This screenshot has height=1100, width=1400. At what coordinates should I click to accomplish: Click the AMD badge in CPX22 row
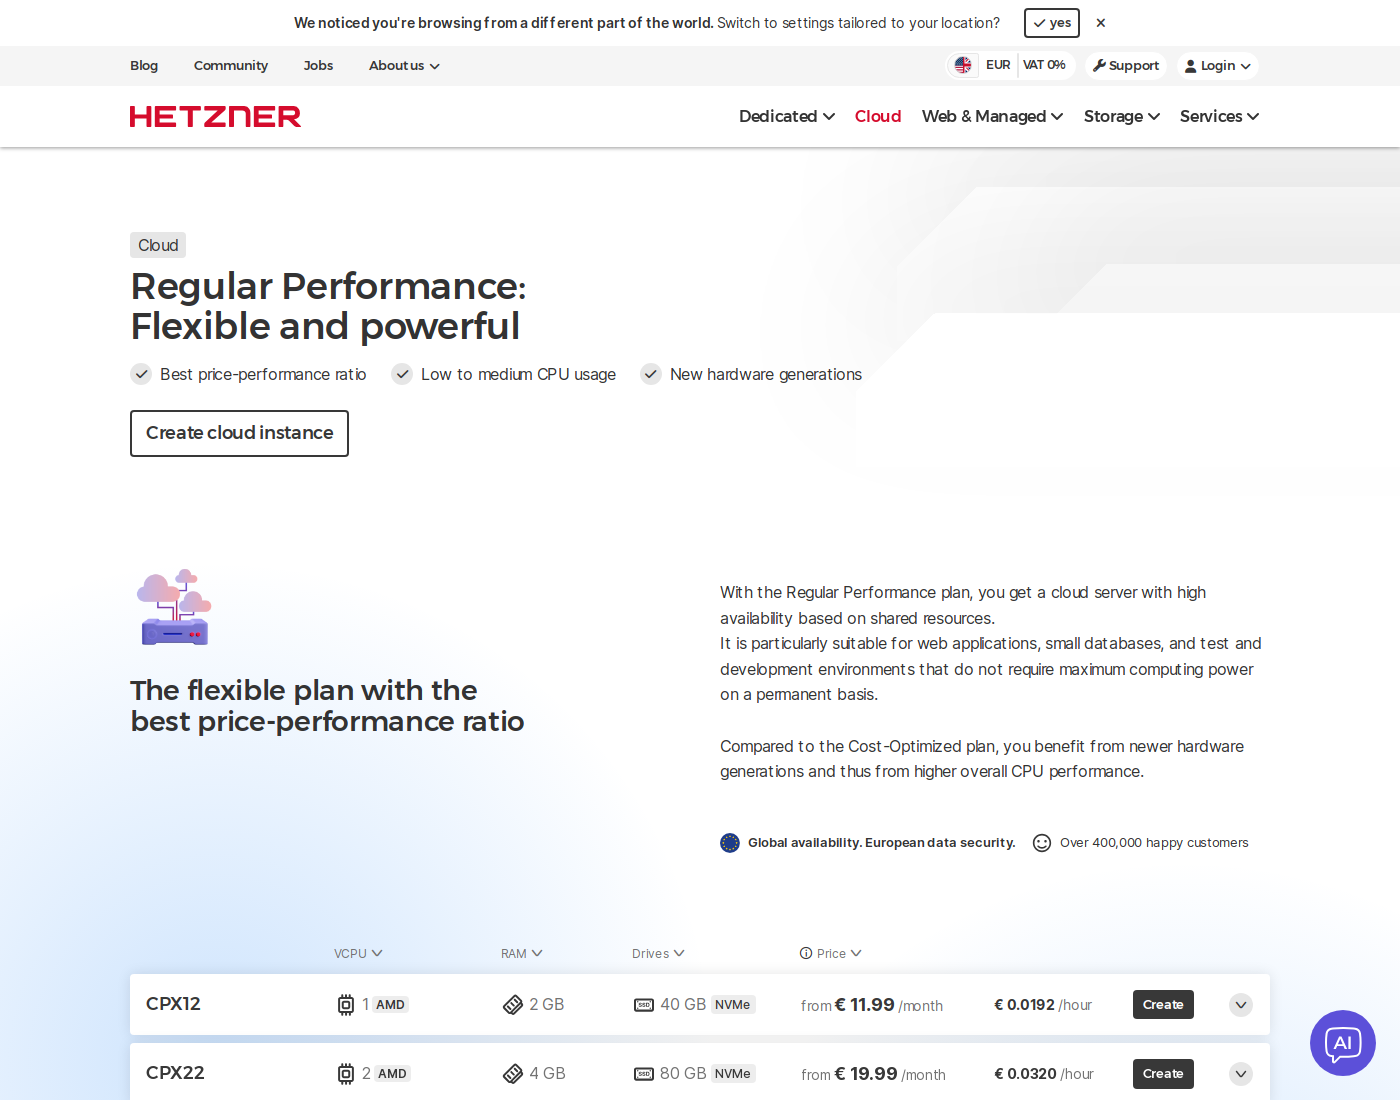[x=392, y=1074]
